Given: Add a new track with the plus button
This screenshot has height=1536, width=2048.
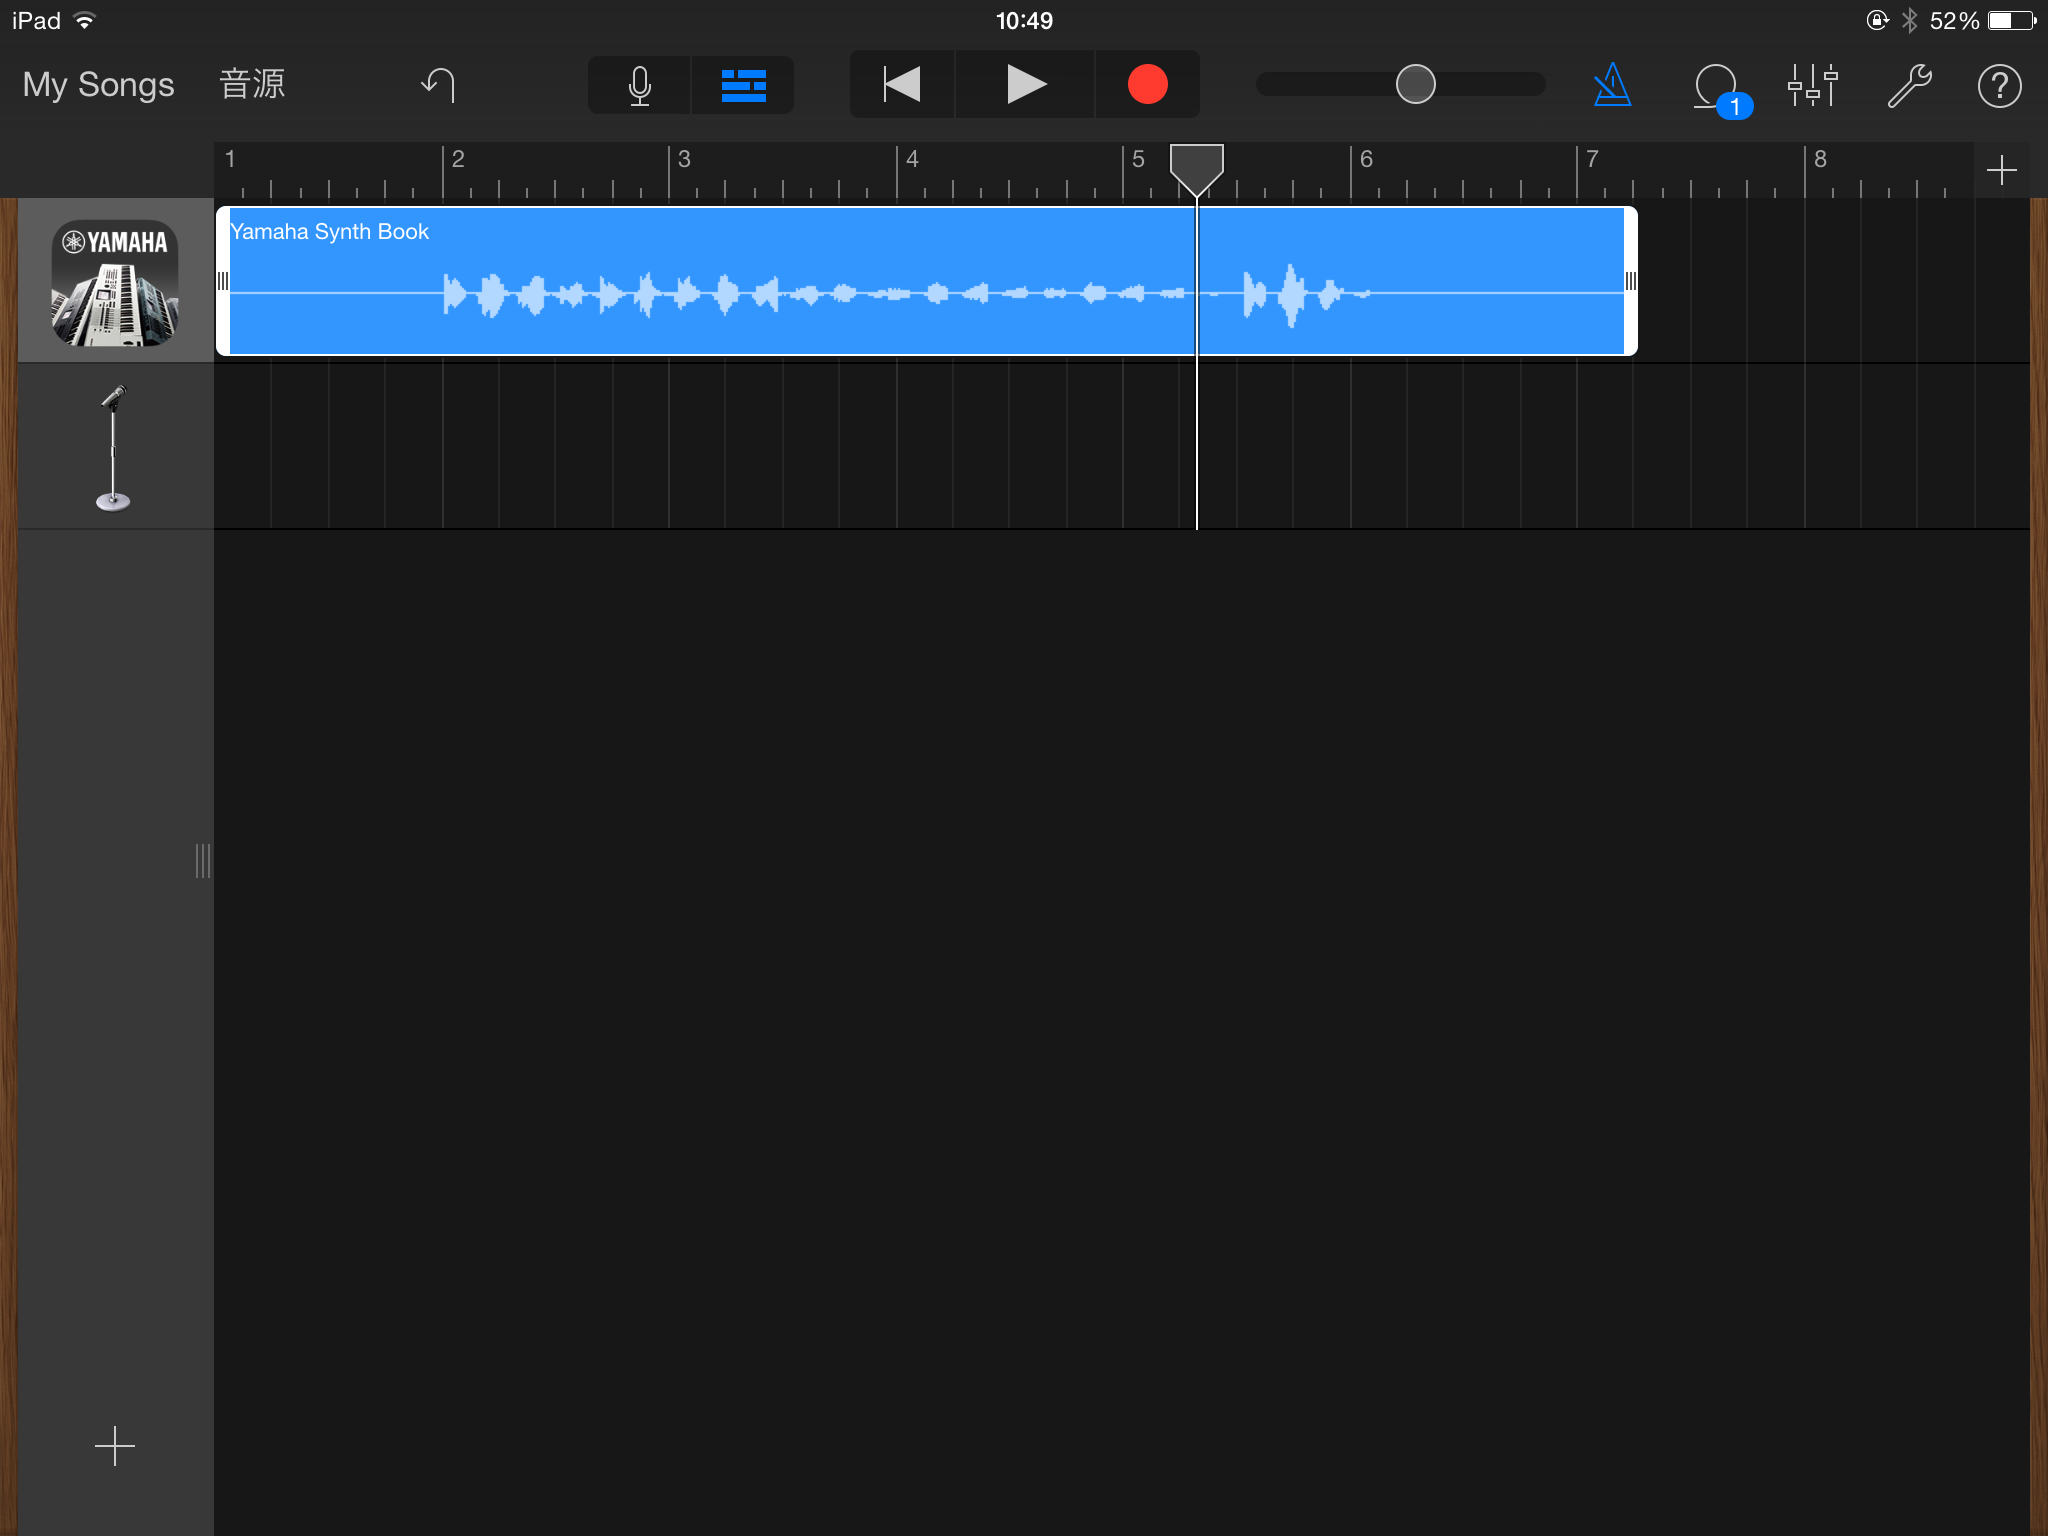Looking at the screenshot, I should point(115,1446).
